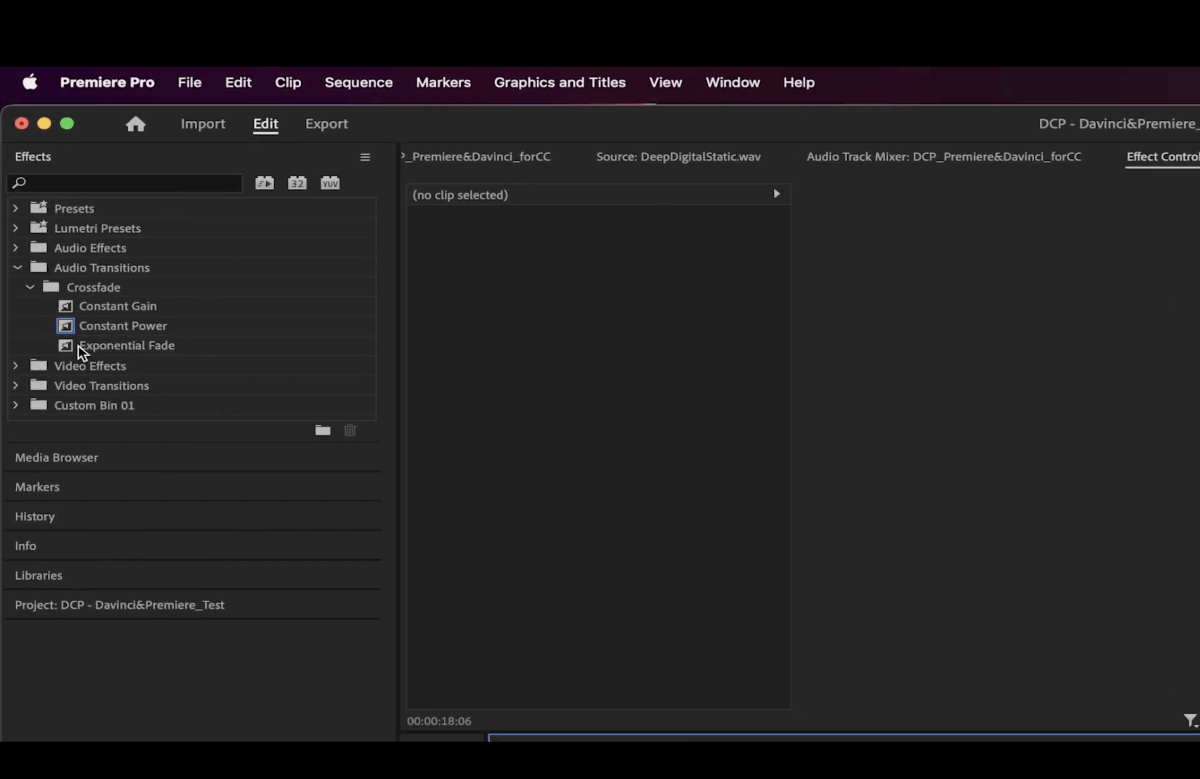Expand the Presets folder
Screen dimensions: 1200x779
(15, 208)
